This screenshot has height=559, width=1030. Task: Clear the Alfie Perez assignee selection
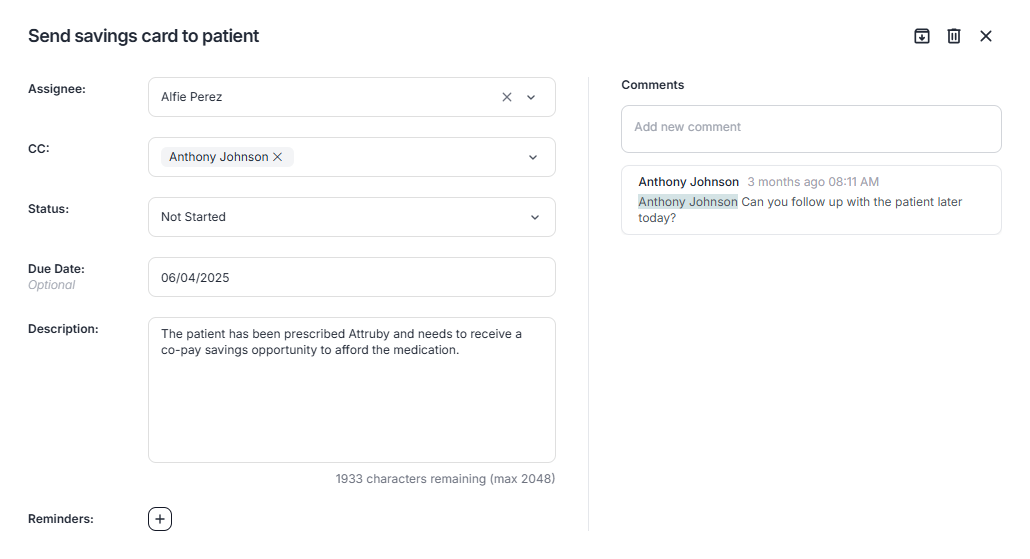507,97
